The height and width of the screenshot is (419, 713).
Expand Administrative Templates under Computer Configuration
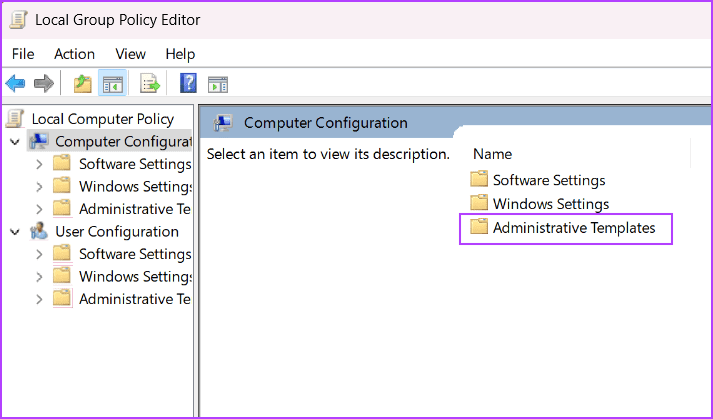pyautogui.click(x=40, y=209)
